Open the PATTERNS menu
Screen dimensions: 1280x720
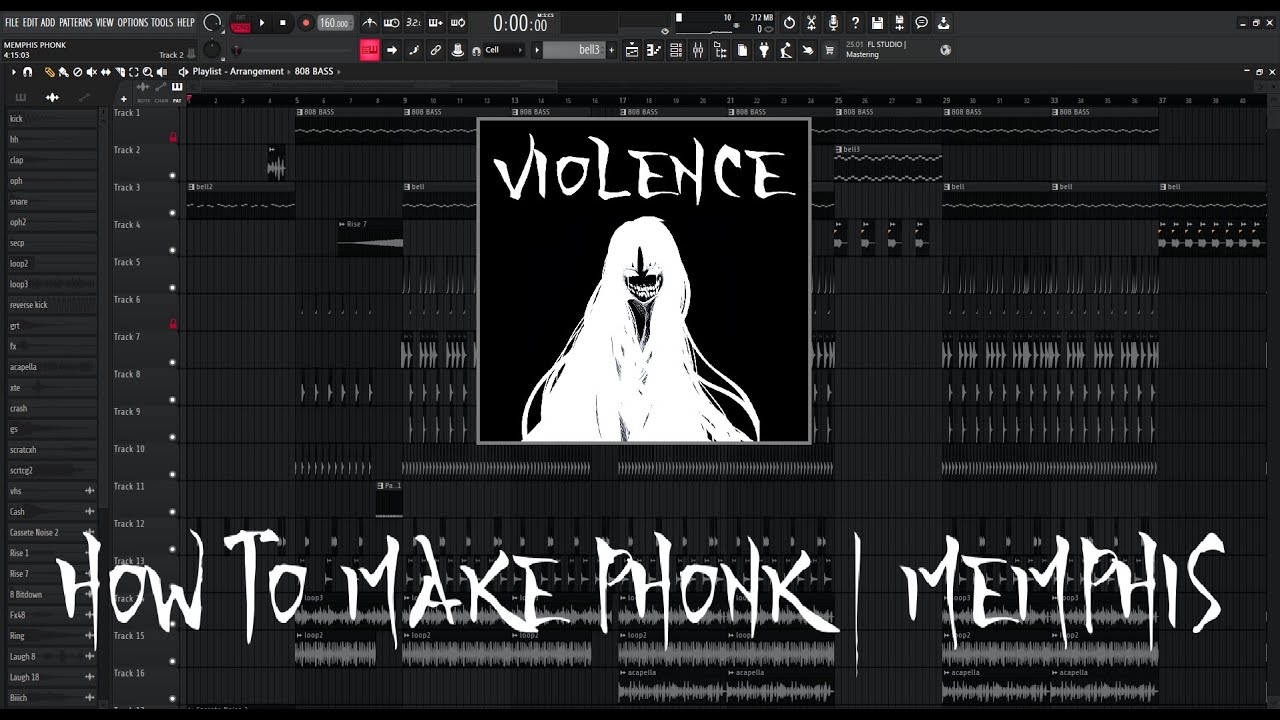[x=76, y=23]
